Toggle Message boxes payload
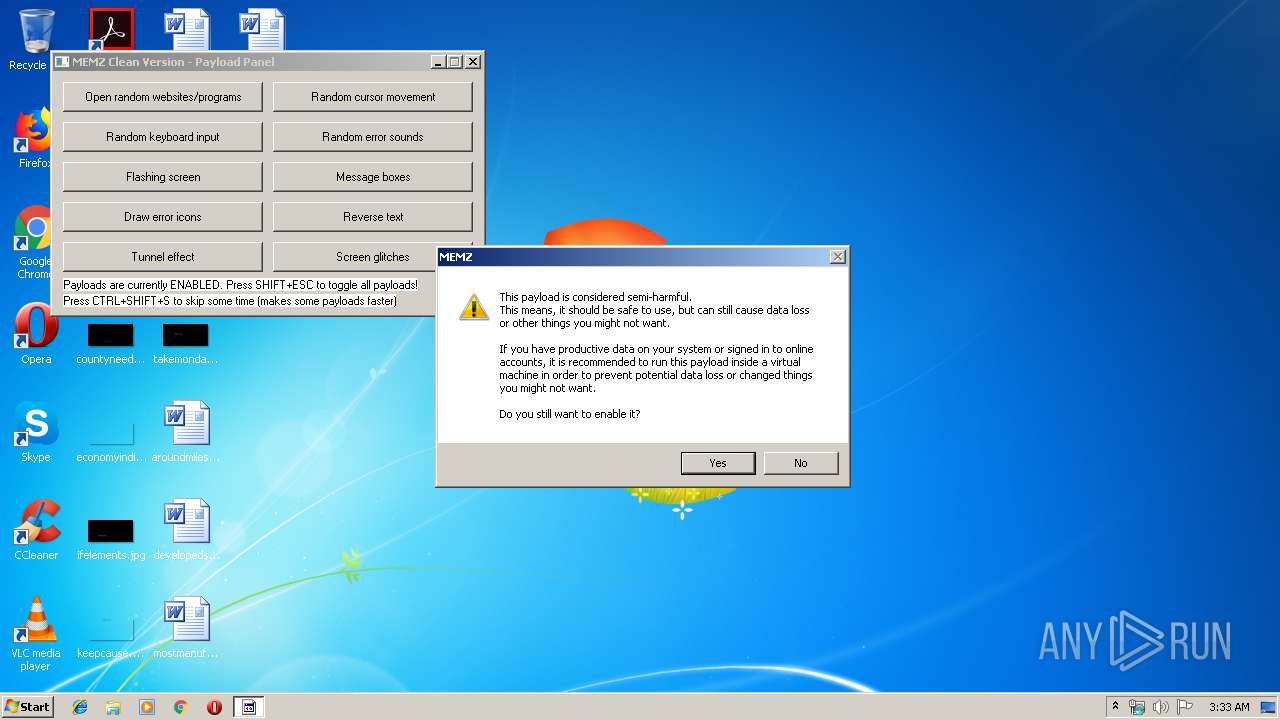The height and width of the screenshot is (720, 1280). point(373,177)
